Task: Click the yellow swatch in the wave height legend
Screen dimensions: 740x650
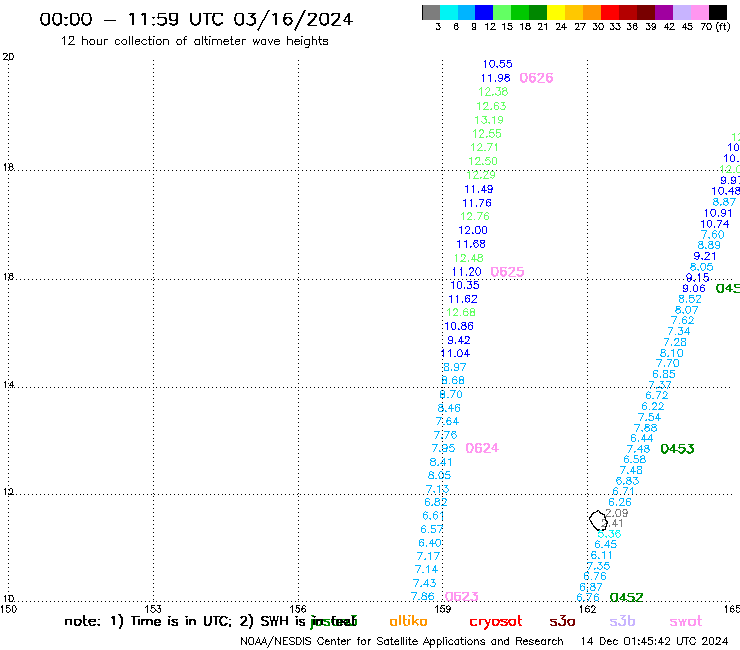Action: click(x=556, y=12)
